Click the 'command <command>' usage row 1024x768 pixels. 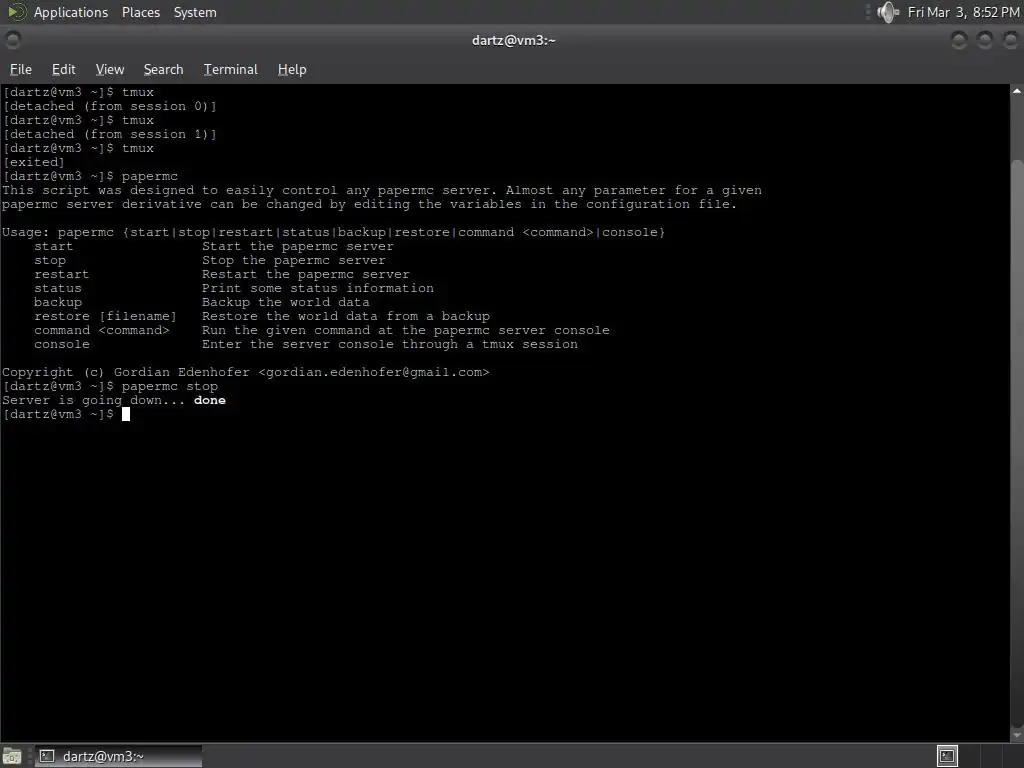pos(322,330)
